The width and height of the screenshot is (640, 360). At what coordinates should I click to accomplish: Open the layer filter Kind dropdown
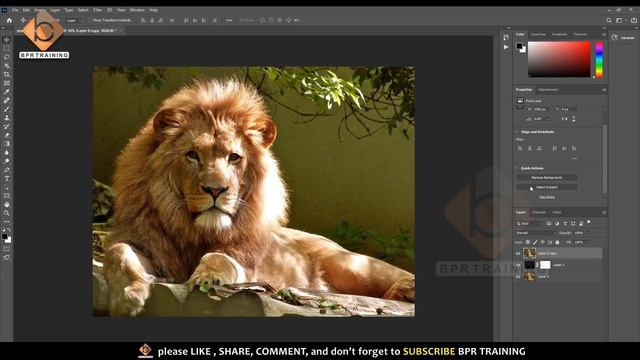click(x=529, y=224)
